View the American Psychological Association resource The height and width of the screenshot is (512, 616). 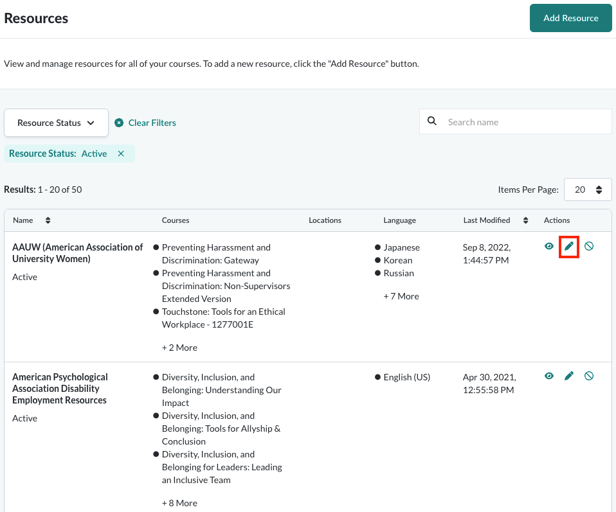tap(549, 376)
